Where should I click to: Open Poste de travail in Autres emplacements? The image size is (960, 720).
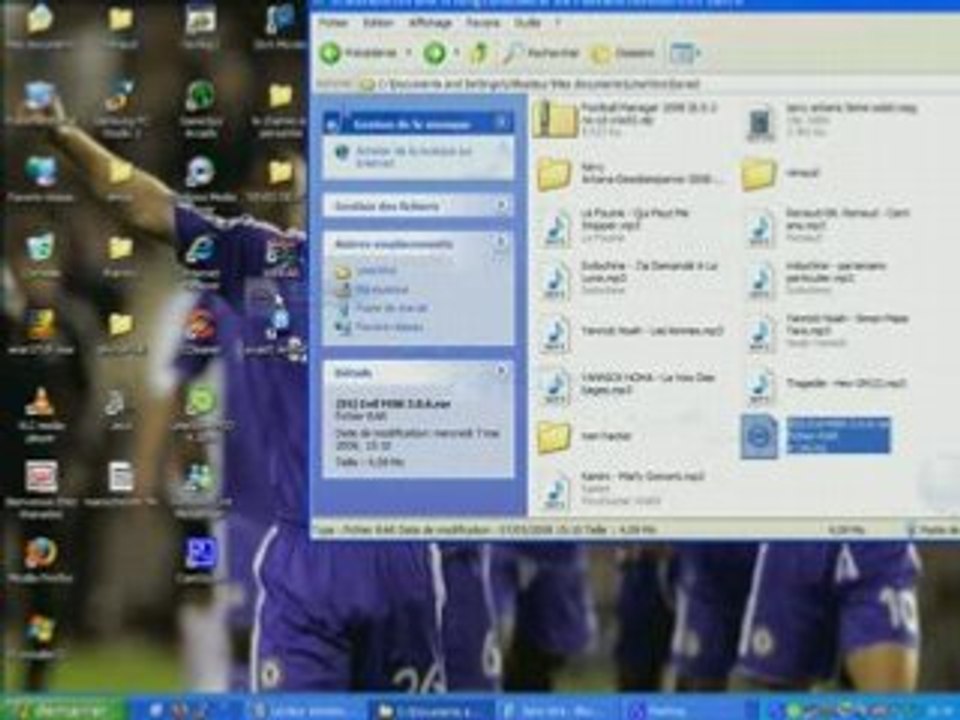(391, 308)
